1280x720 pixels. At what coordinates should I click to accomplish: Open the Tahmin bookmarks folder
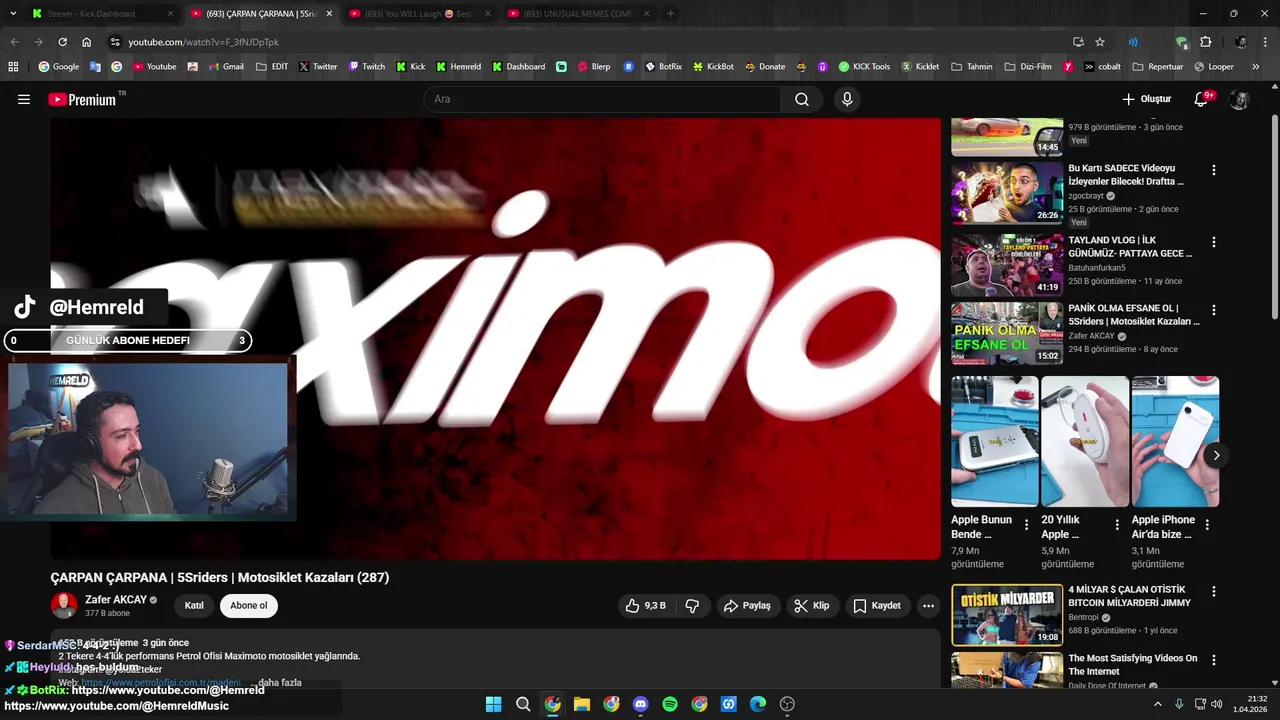point(972,67)
